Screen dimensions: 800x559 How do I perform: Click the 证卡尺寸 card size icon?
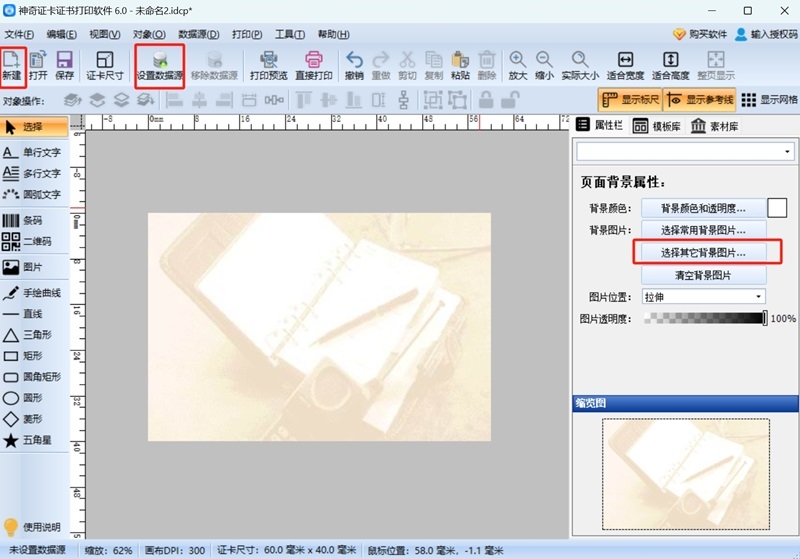pos(105,65)
